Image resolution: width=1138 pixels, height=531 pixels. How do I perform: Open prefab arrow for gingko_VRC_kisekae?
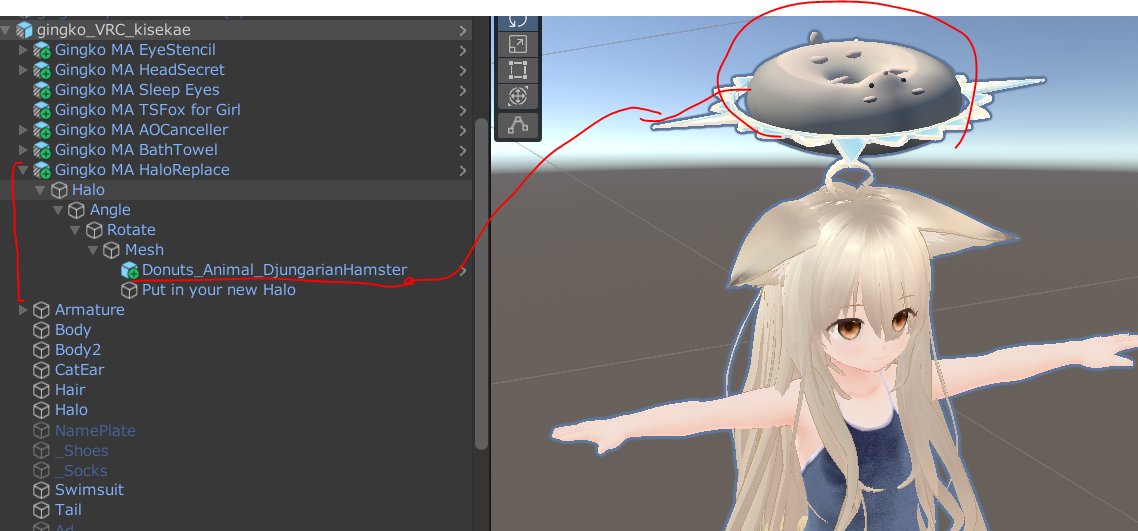point(462,30)
